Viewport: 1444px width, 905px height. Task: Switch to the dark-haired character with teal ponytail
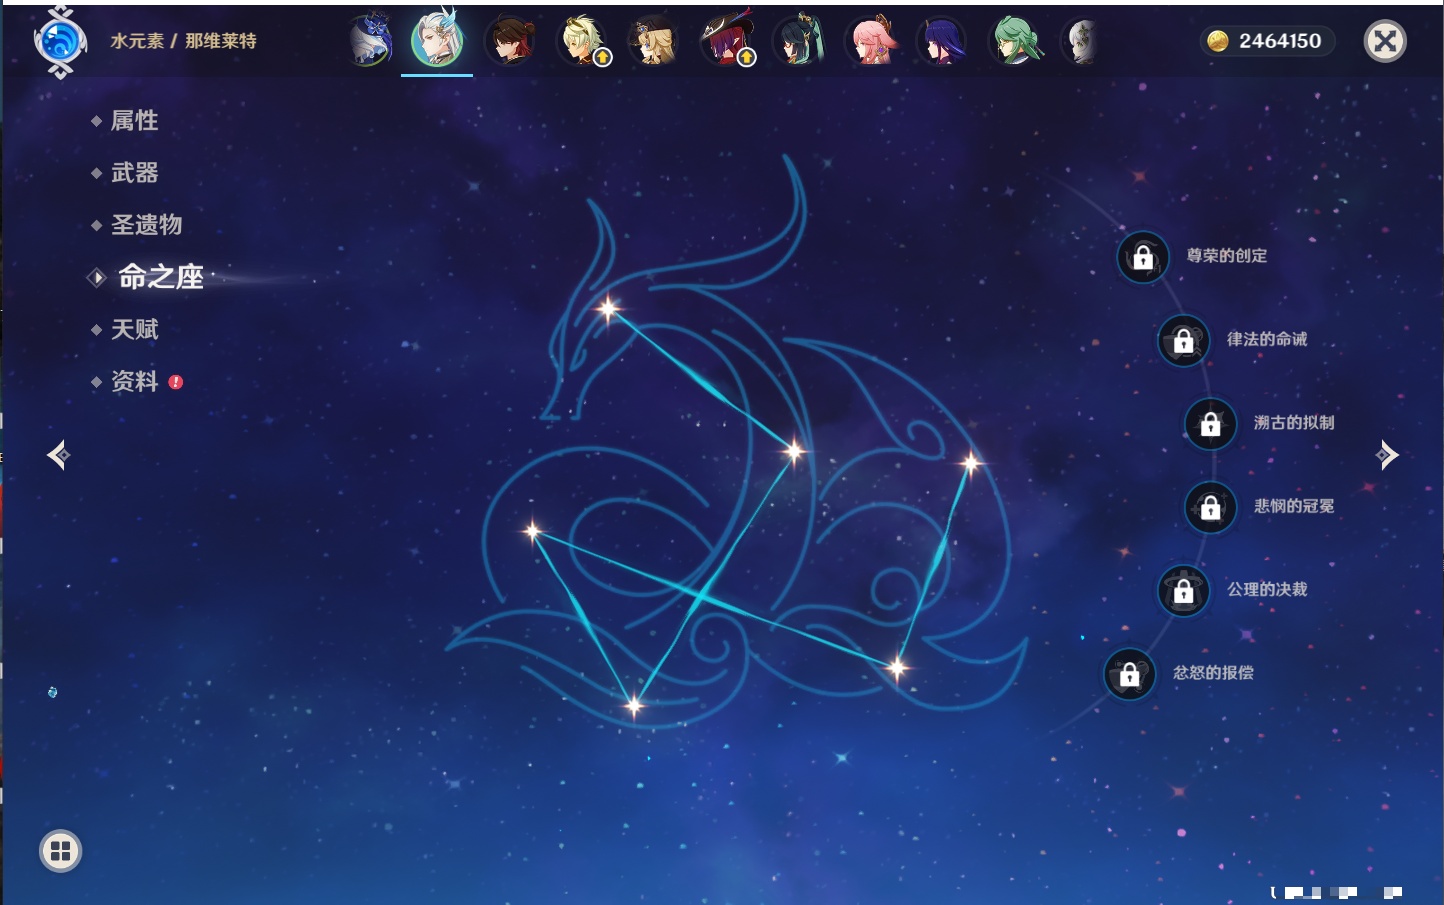pos(799,41)
